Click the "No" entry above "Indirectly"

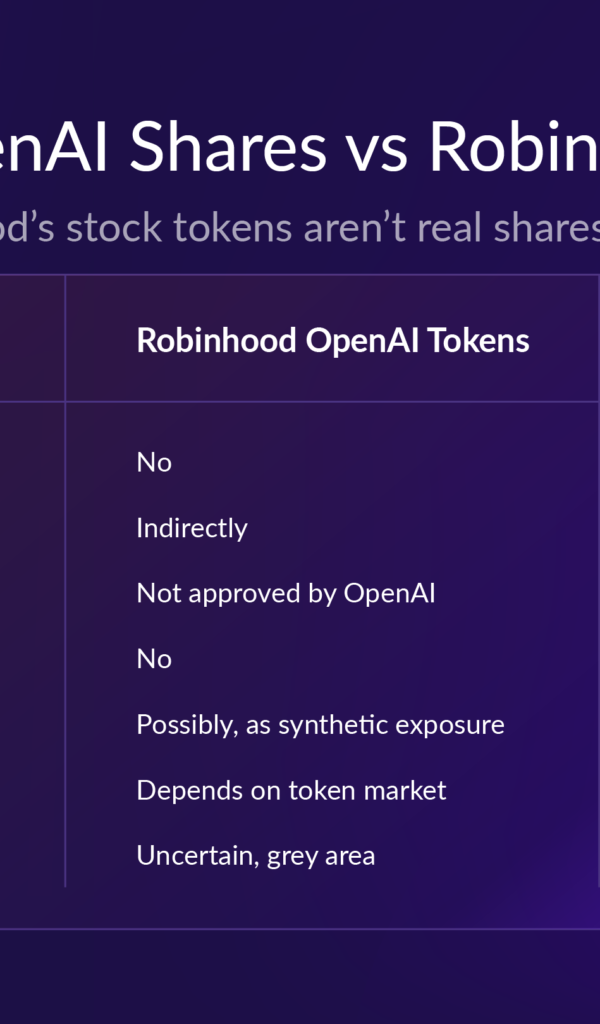pos(154,462)
